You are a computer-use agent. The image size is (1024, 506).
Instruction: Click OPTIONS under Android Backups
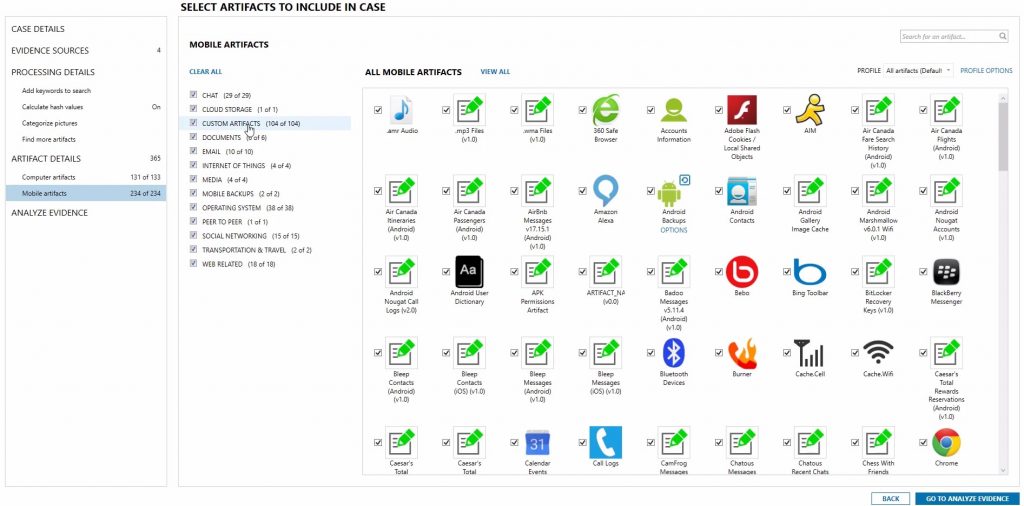pyautogui.click(x=674, y=230)
